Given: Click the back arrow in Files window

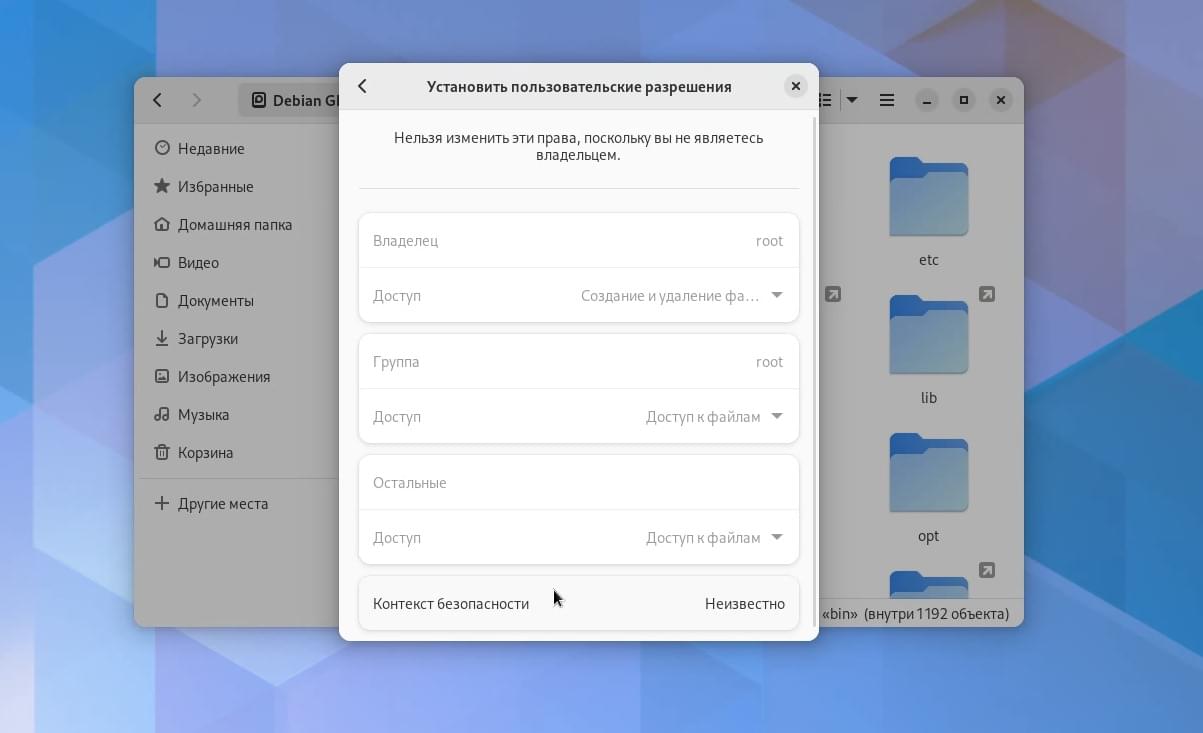Looking at the screenshot, I should pos(158,100).
